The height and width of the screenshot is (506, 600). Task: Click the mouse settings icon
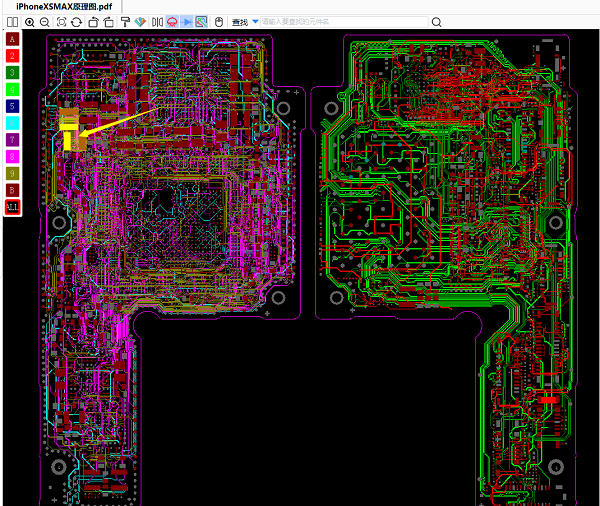pyautogui.click(x=219, y=21)
